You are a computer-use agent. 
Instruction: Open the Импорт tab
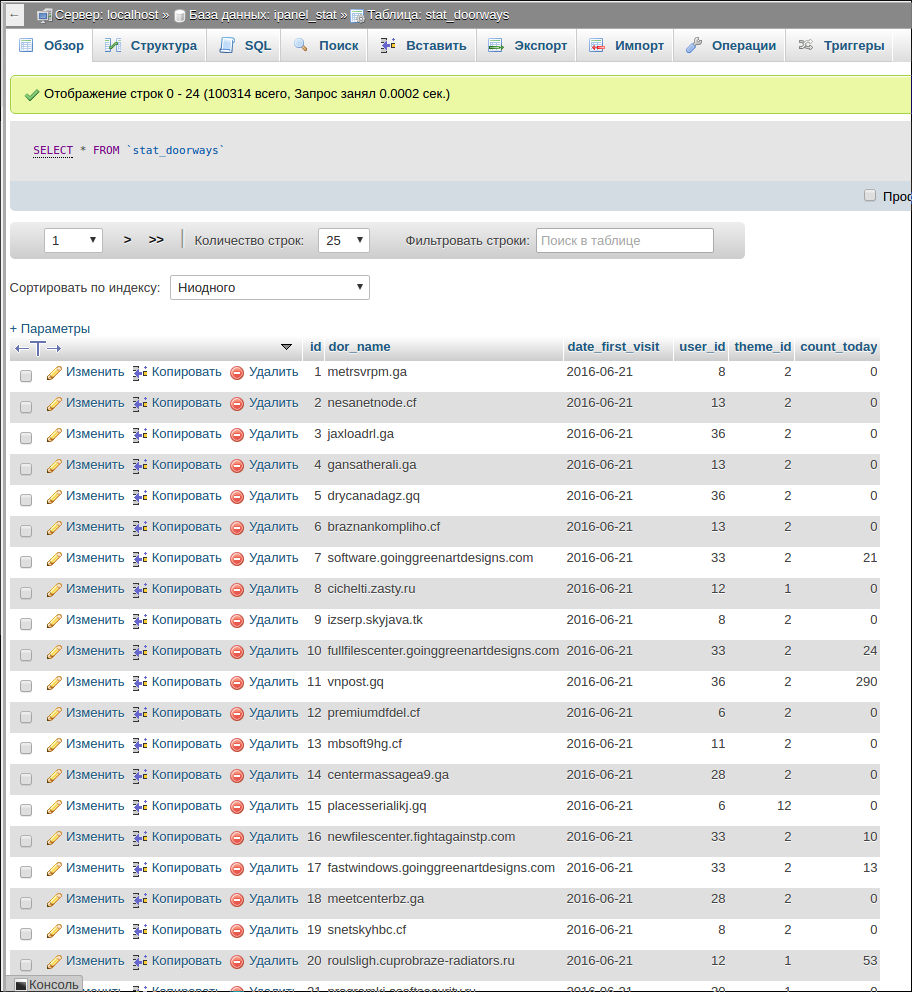tap(626, 46)
